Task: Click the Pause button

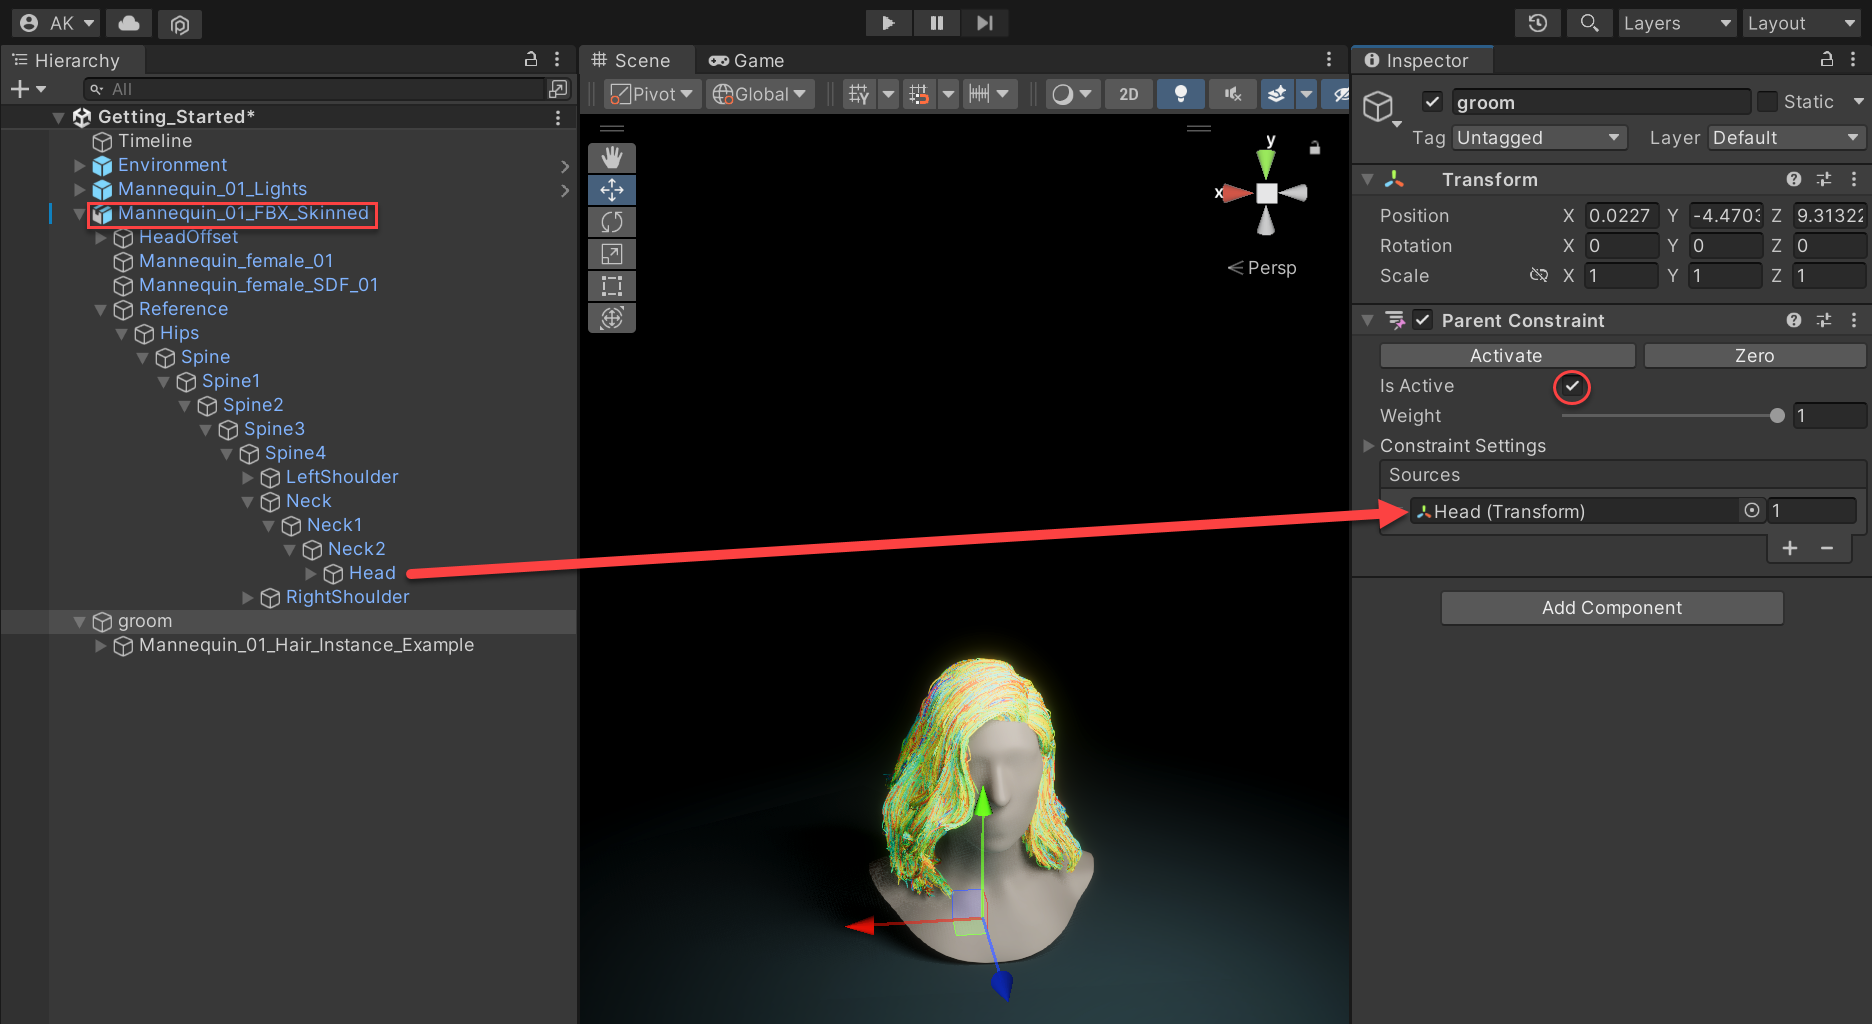Action: (936, 23)
